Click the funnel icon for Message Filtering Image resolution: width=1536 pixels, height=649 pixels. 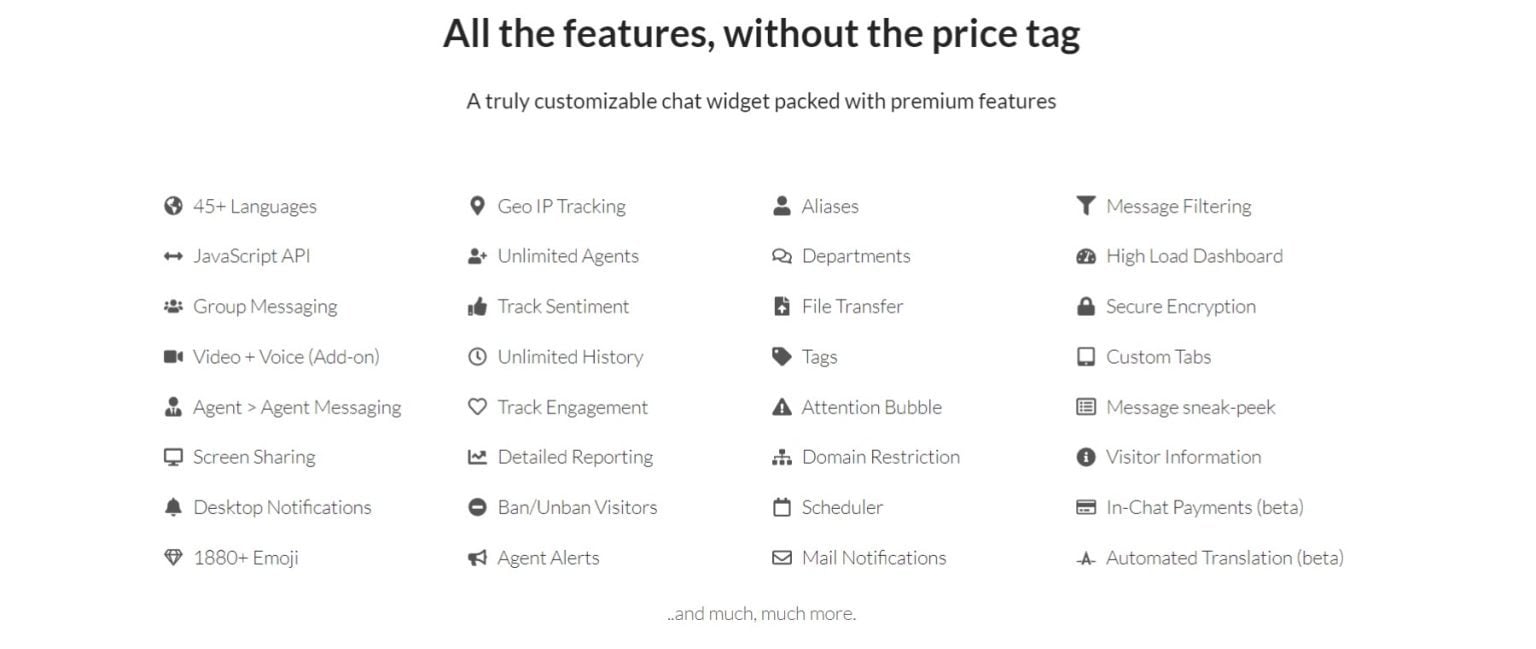click(1085, 206)
